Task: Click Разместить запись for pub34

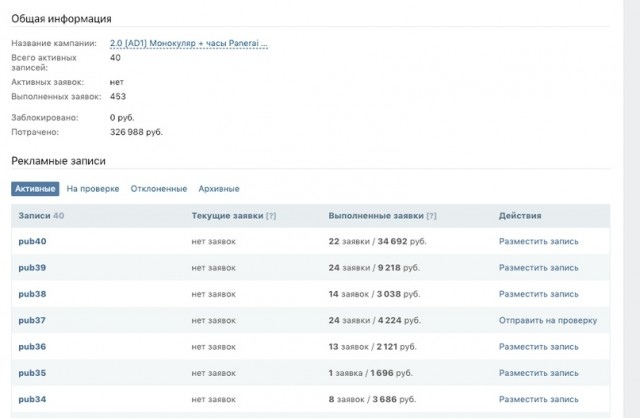Action: pos(538,399)
